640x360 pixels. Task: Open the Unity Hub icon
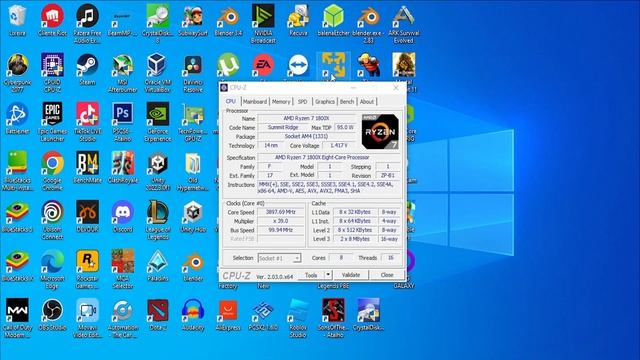click(193, 216)
